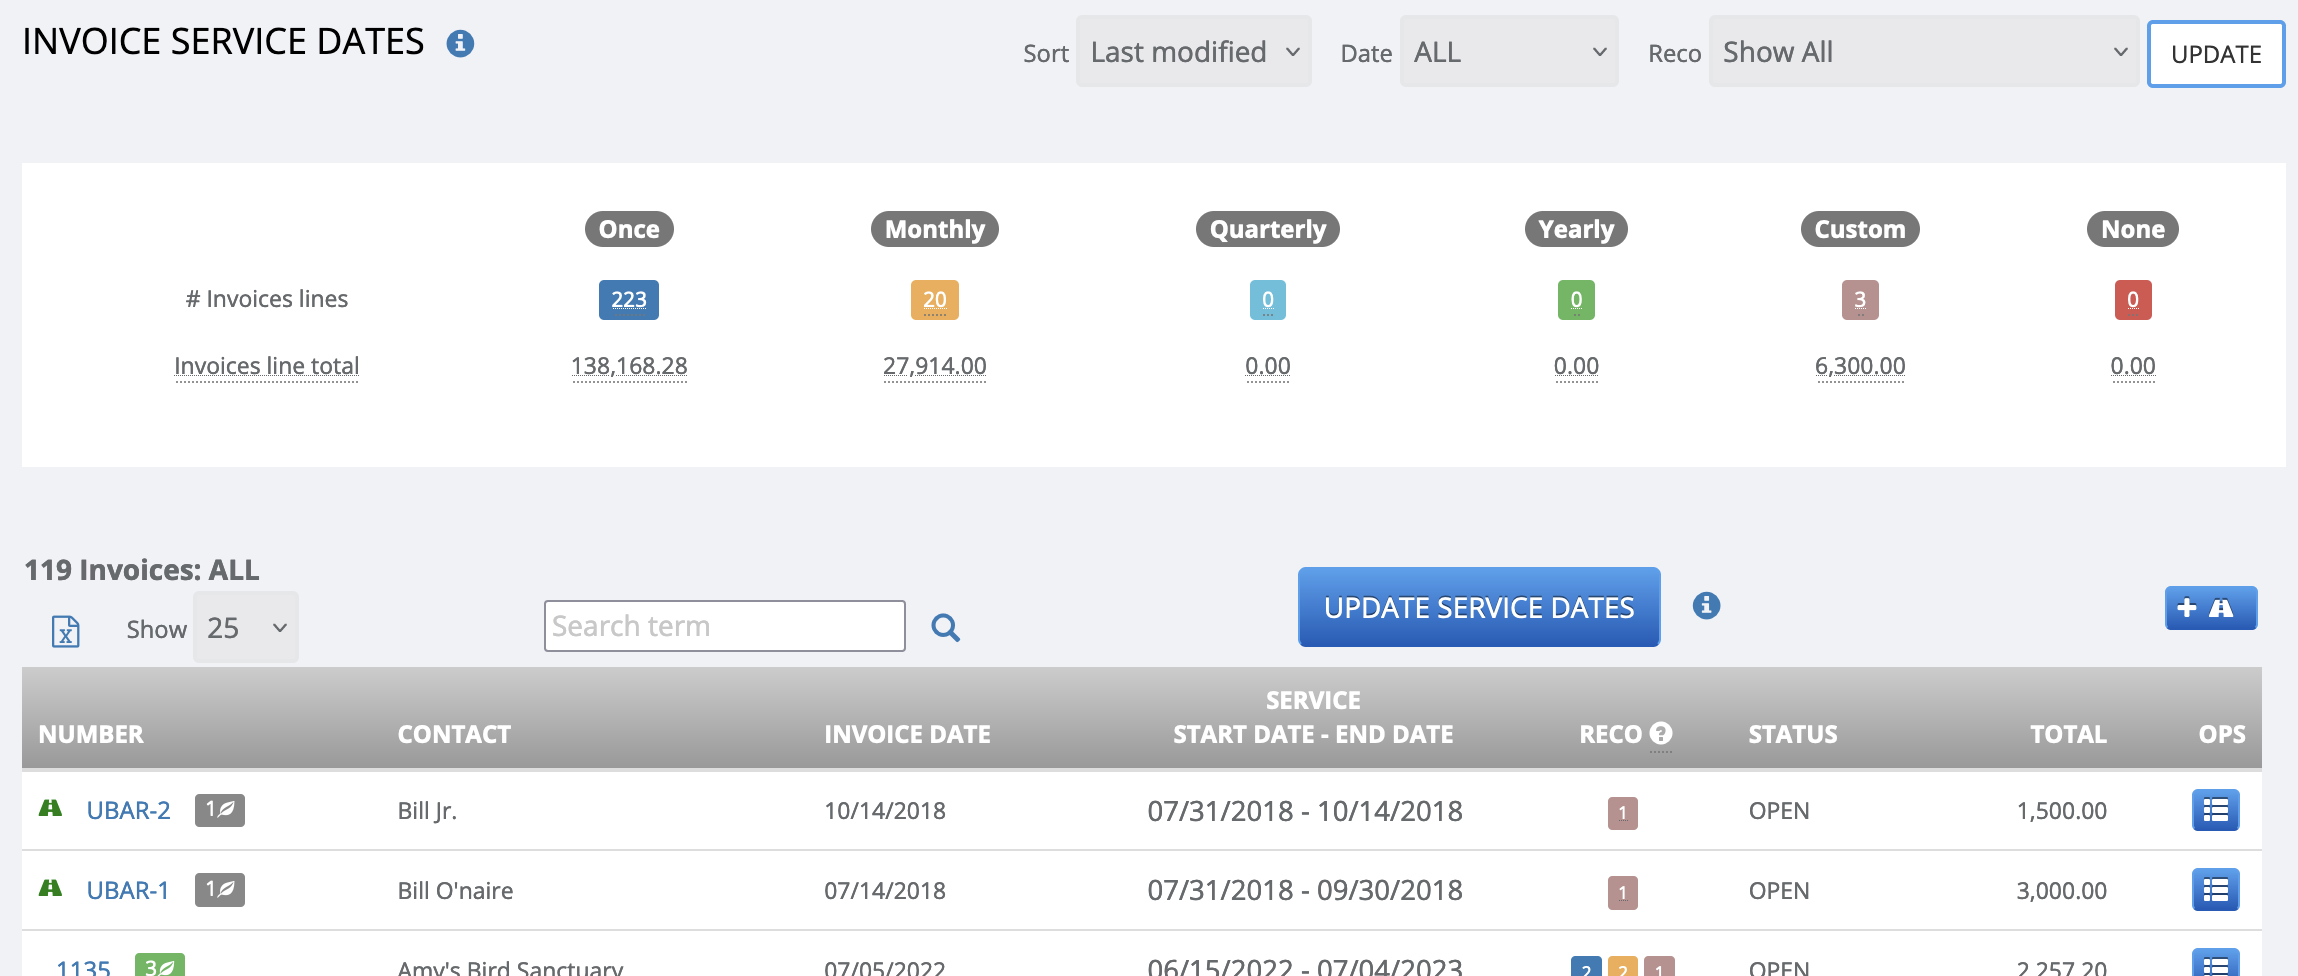Image resolution: width=2298 pixels, height=976 pixels.
Task: Click the RECO help question mark icon
Action: [x=1661, y=733]
